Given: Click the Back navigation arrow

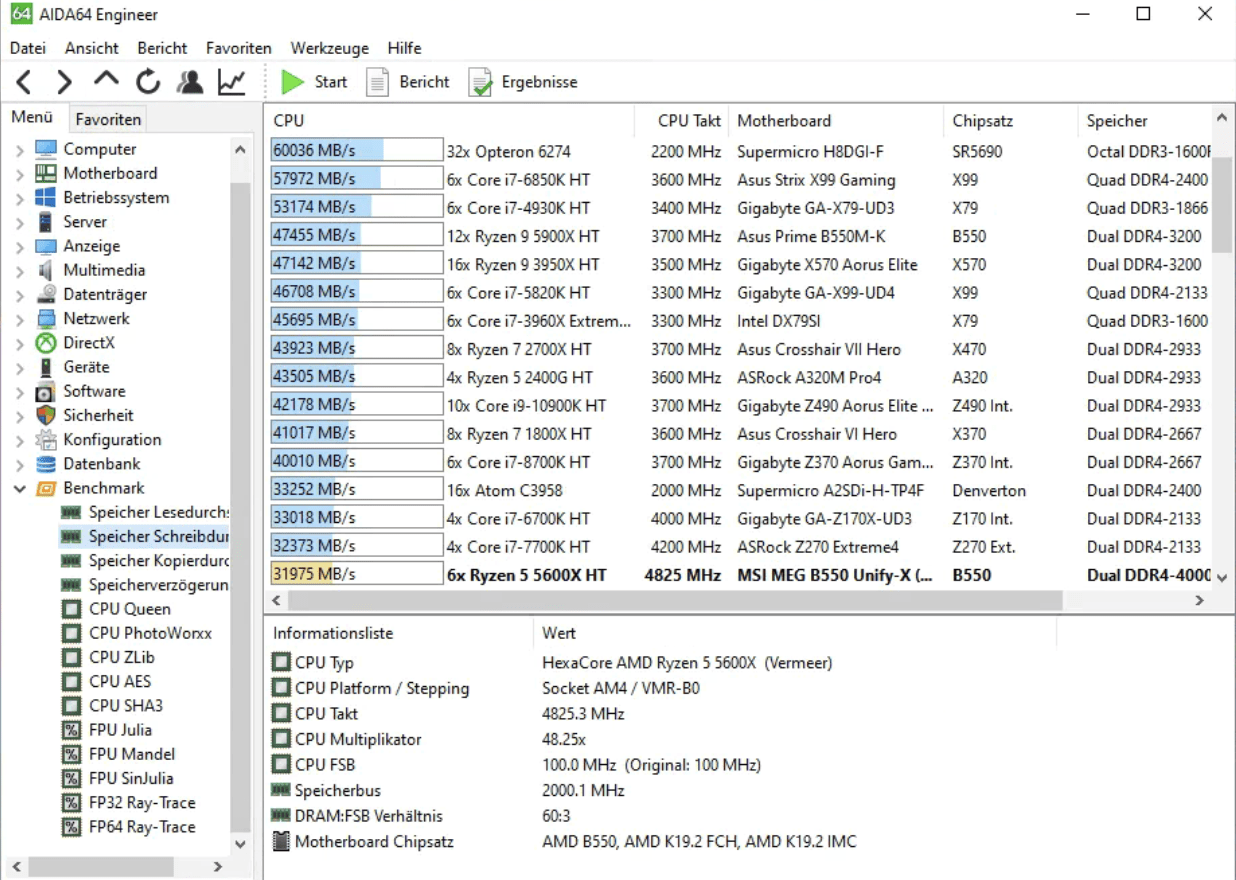Looking at the screenshot, I should point(23,82).
